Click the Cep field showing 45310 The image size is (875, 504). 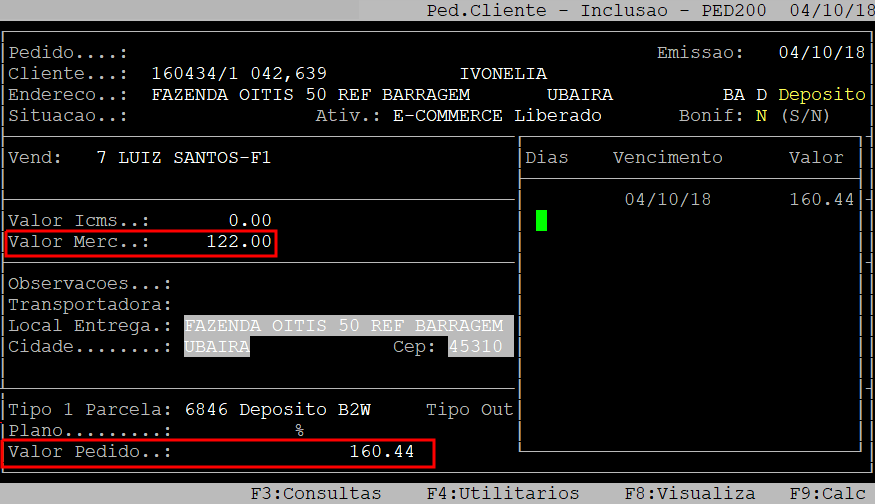click(477, 346)
